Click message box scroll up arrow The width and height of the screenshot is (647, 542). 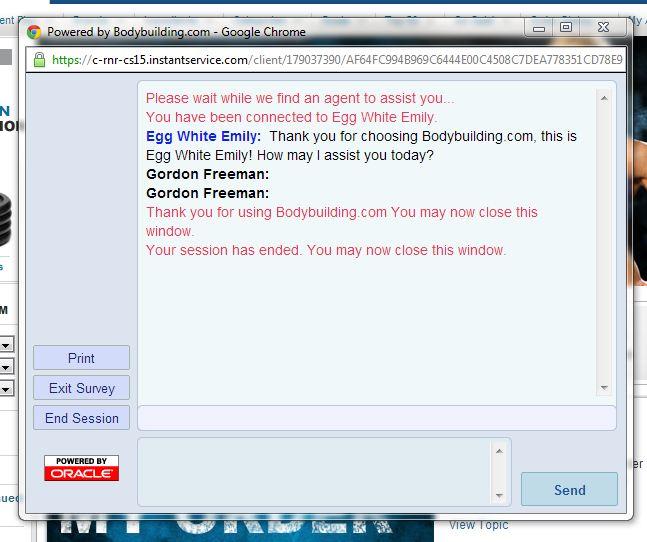[x=499, y=451]
